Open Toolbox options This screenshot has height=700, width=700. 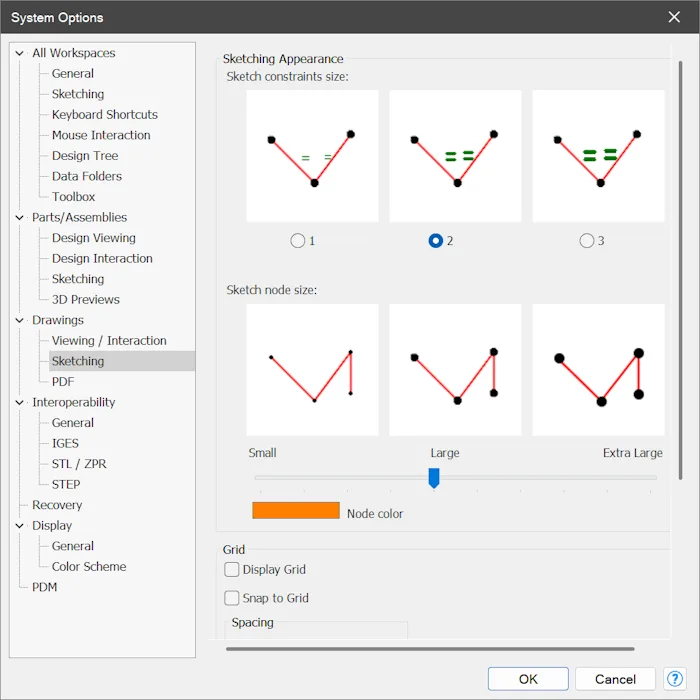[73, 196]
